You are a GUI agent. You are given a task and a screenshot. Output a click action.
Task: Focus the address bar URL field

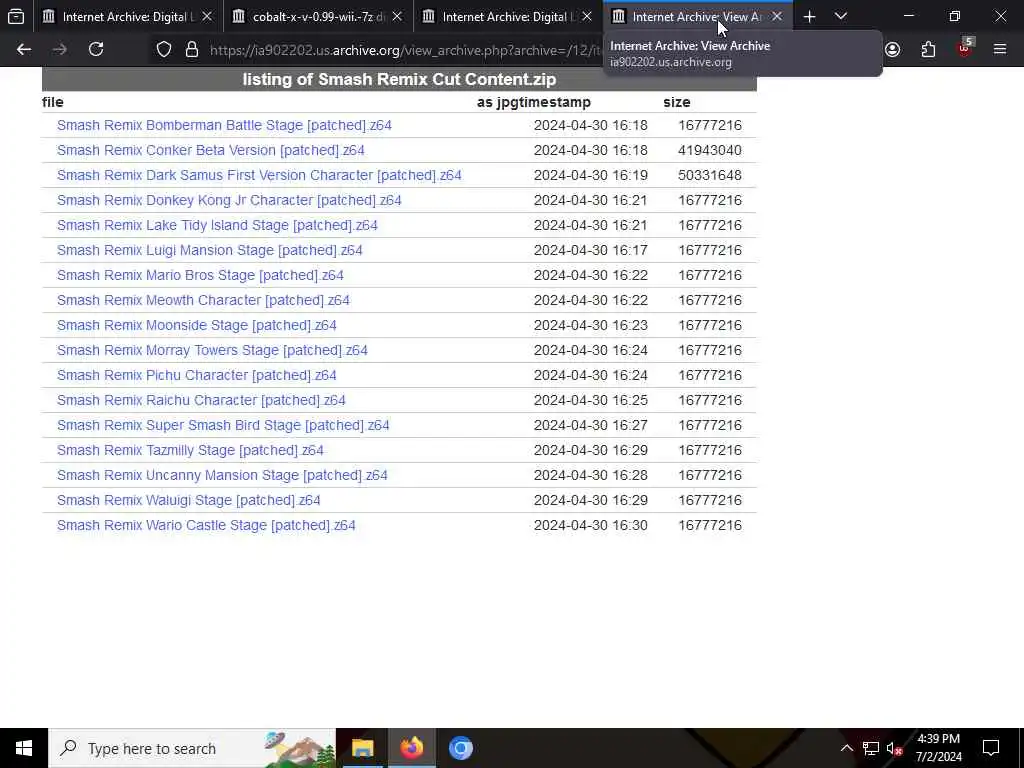coord(405,50)
